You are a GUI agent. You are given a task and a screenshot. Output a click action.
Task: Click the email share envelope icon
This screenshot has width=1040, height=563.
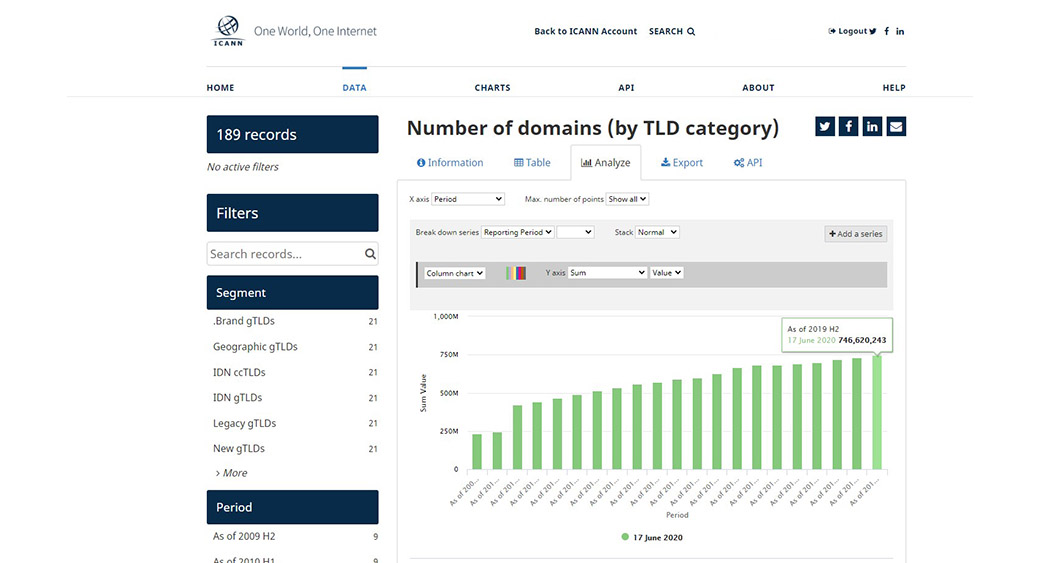(896, 126)
